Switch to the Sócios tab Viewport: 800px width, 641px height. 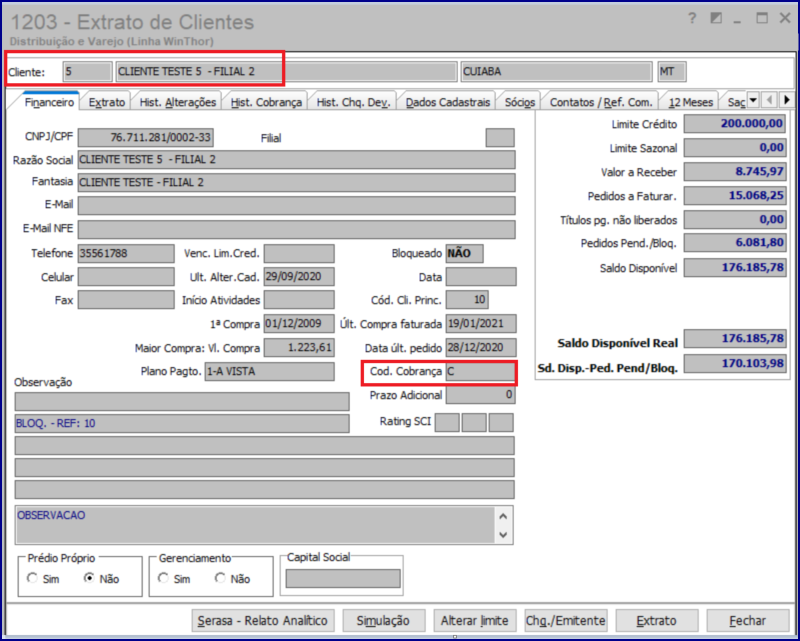[519, 102]
